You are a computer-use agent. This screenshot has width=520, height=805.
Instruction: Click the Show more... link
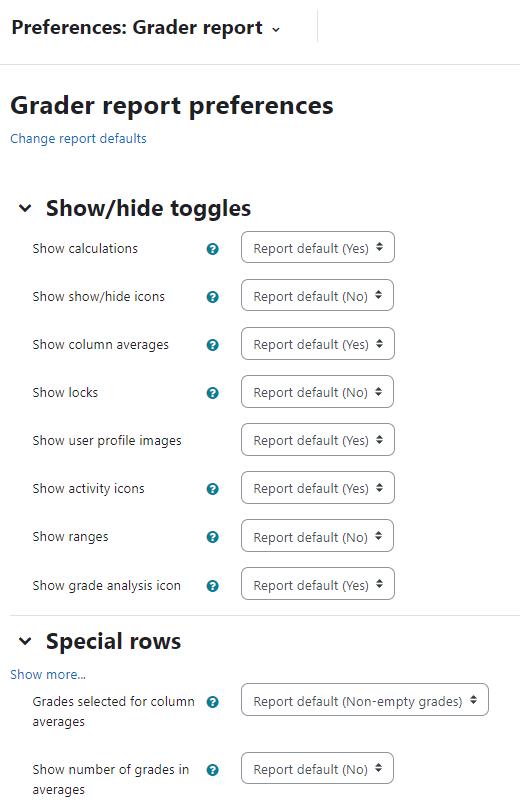click(x=48, y=675)
